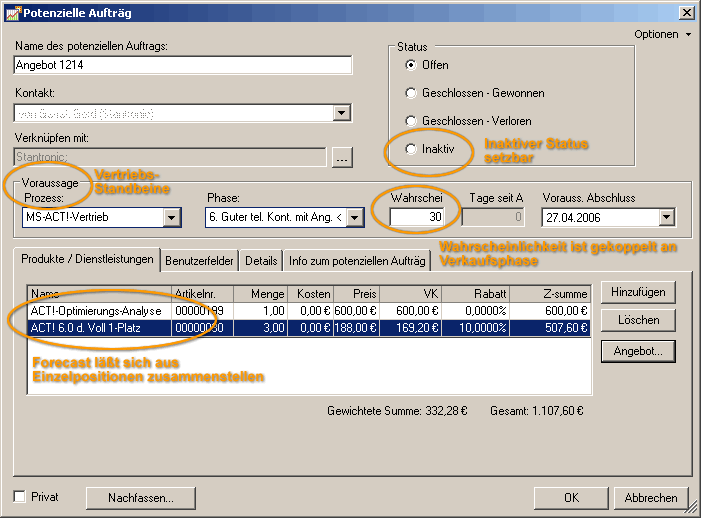This screenshot has height=518, width=701.
Task: Switch to Info zum potenziellen Aufträg tab
Action: 357,260
